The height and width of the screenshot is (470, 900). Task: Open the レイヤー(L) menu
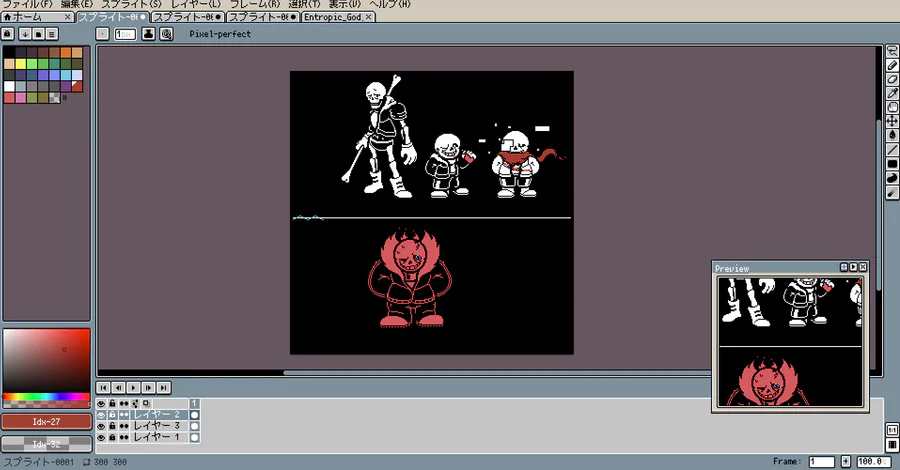click(196, 4)
